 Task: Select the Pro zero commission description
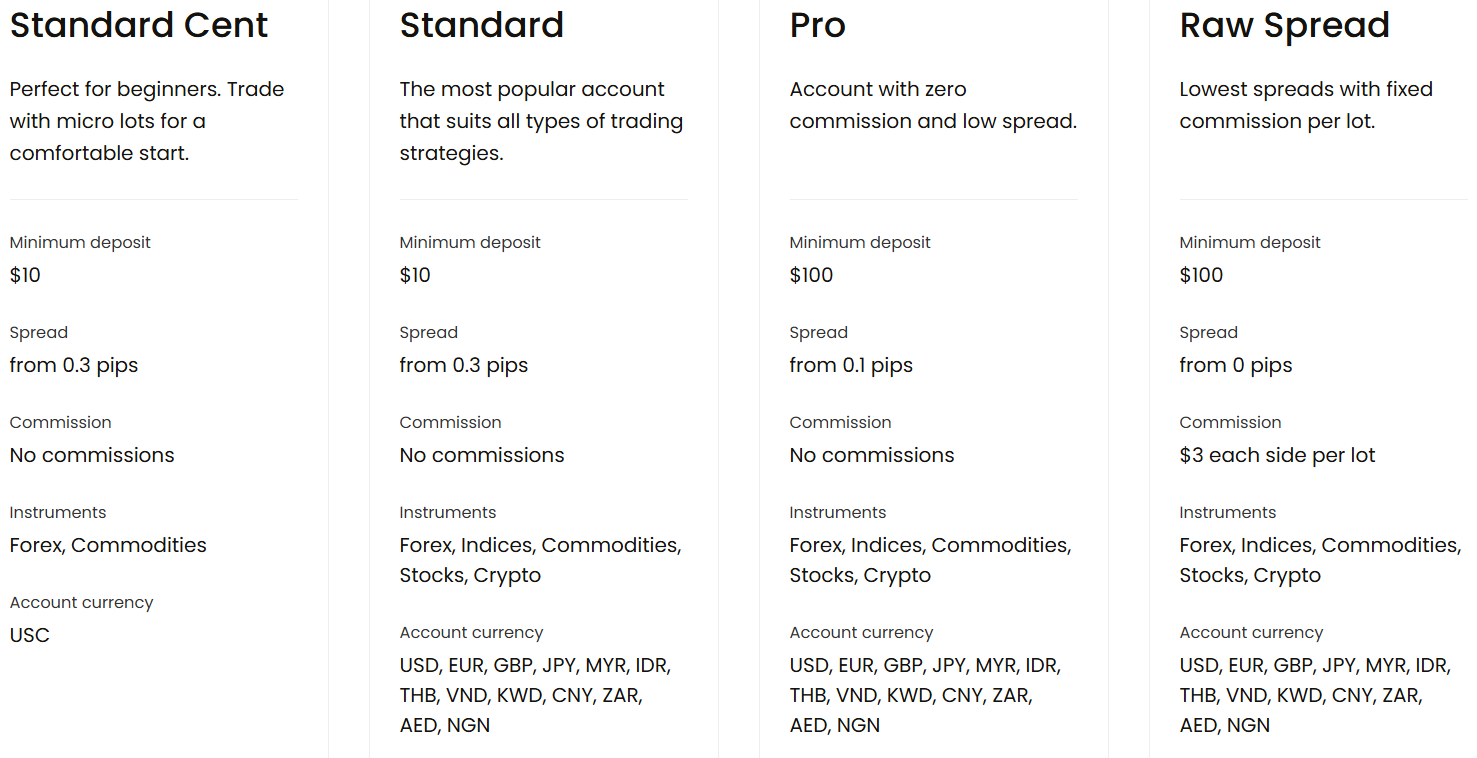pyautogui.click(x=932, y=105)
